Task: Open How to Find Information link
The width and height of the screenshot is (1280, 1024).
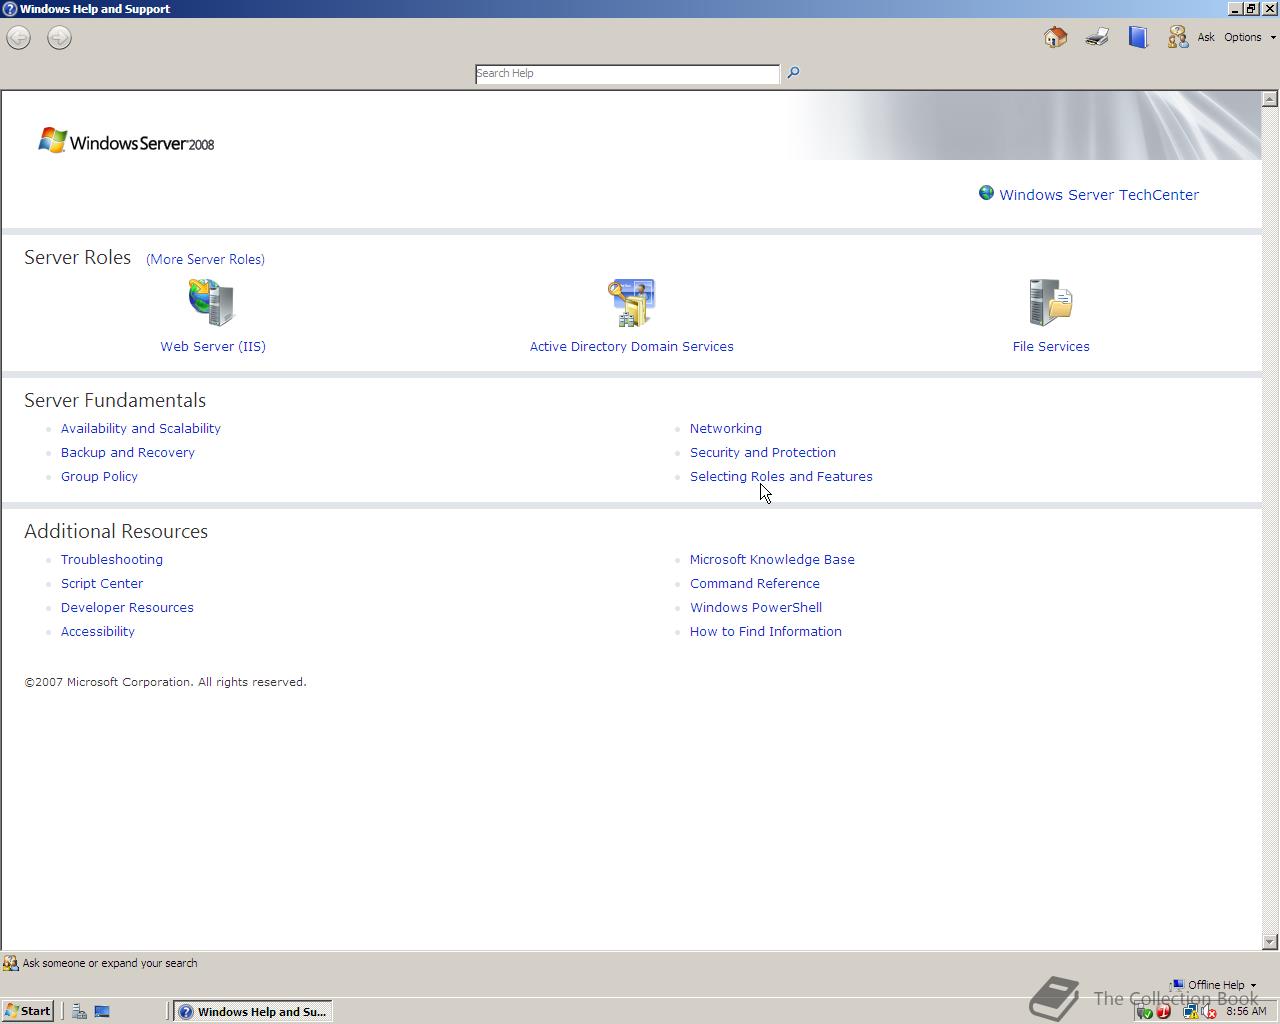Action: [766, 631]
